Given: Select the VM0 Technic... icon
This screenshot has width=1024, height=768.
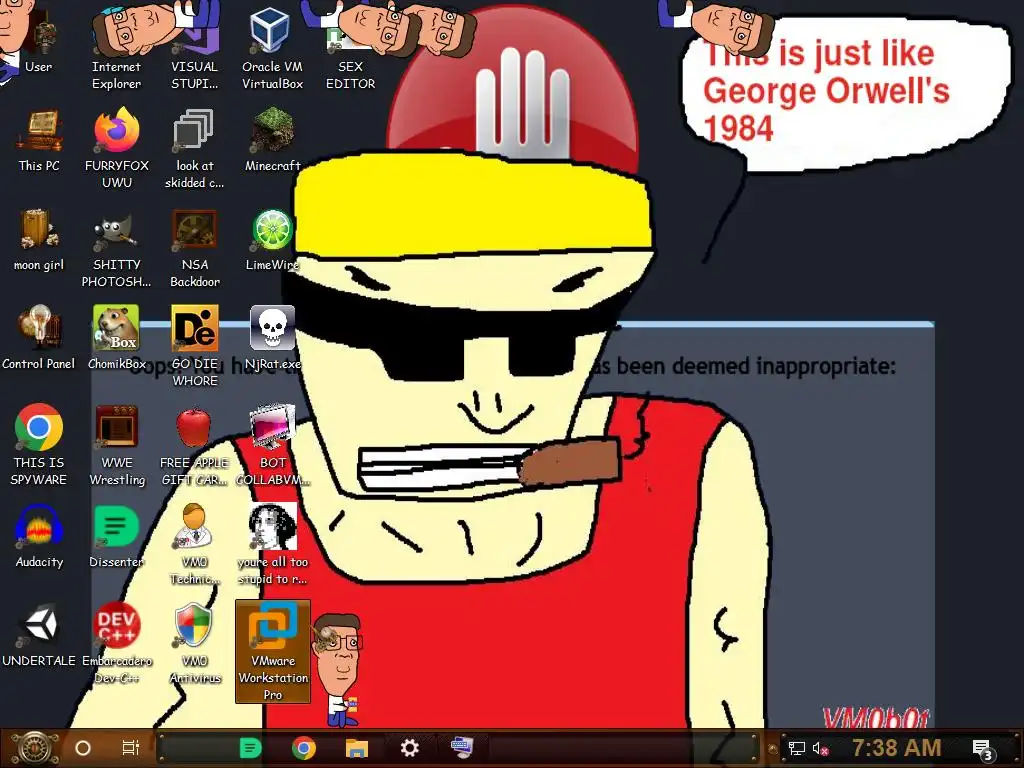Looking at the screenshot, I should 195,545.
